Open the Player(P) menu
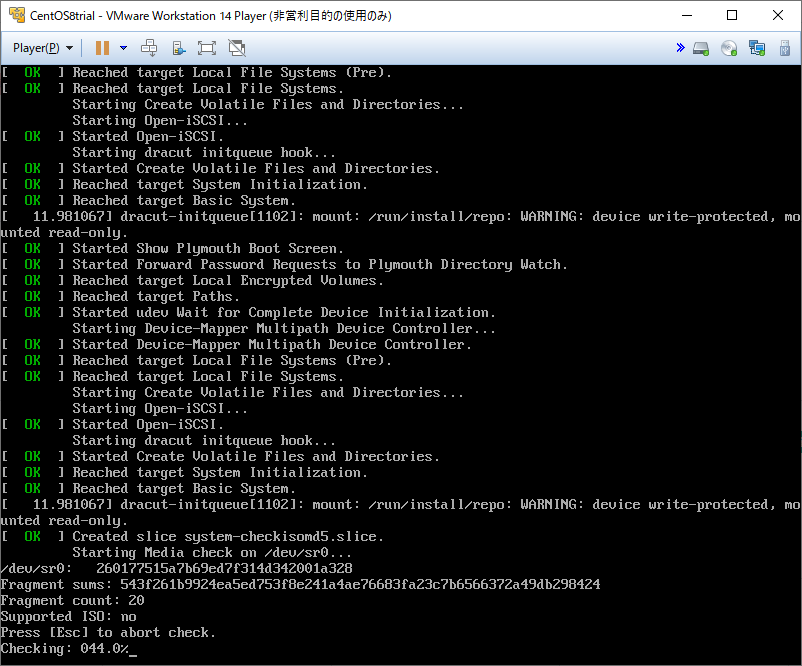 43,48
